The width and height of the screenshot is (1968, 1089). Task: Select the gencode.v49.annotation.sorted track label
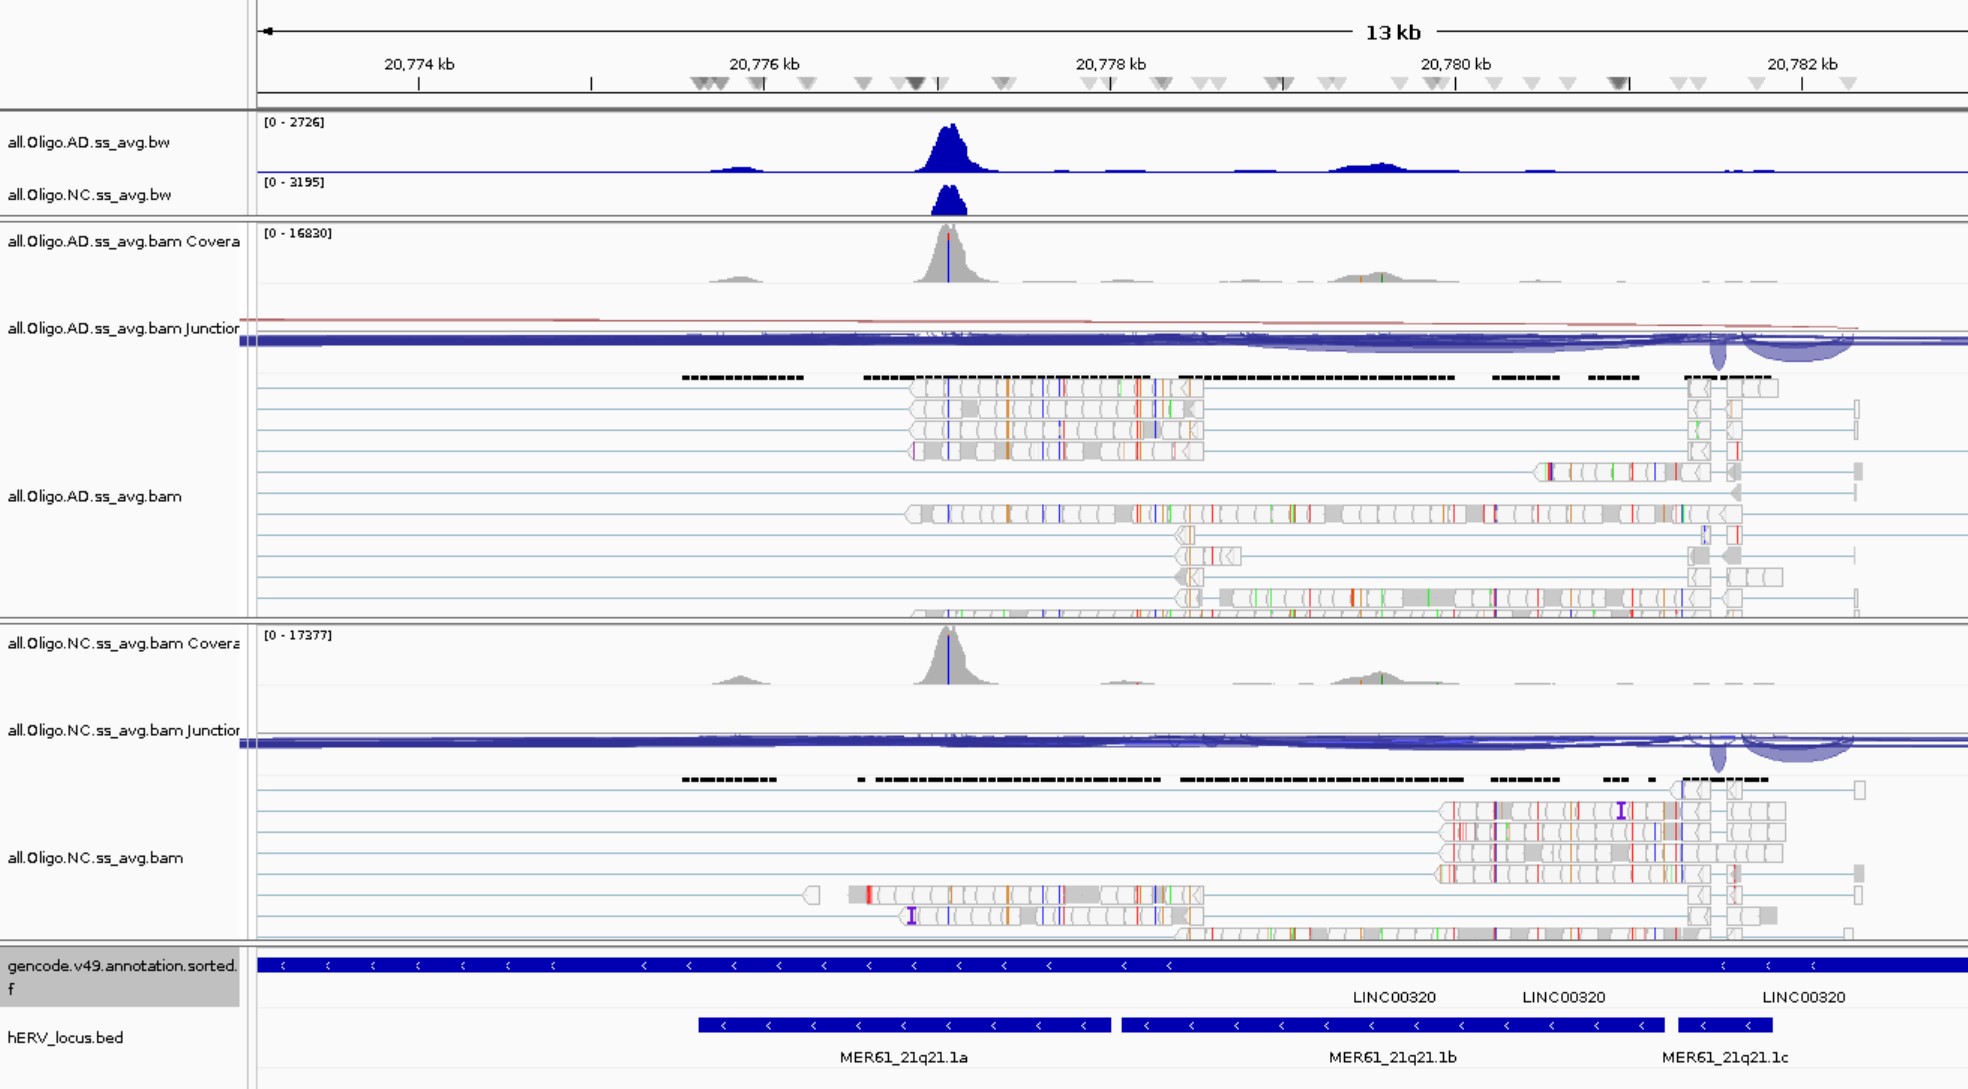pyautogui.click(x=121, y=977)
